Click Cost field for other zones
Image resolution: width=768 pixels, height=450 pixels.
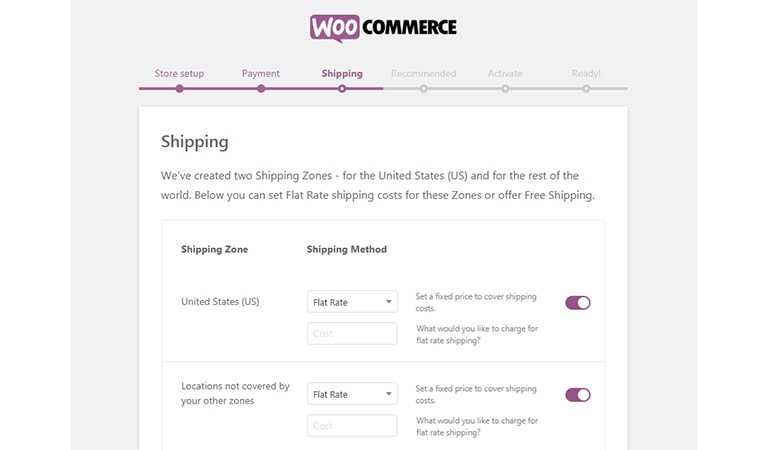[x=352, y=426]
